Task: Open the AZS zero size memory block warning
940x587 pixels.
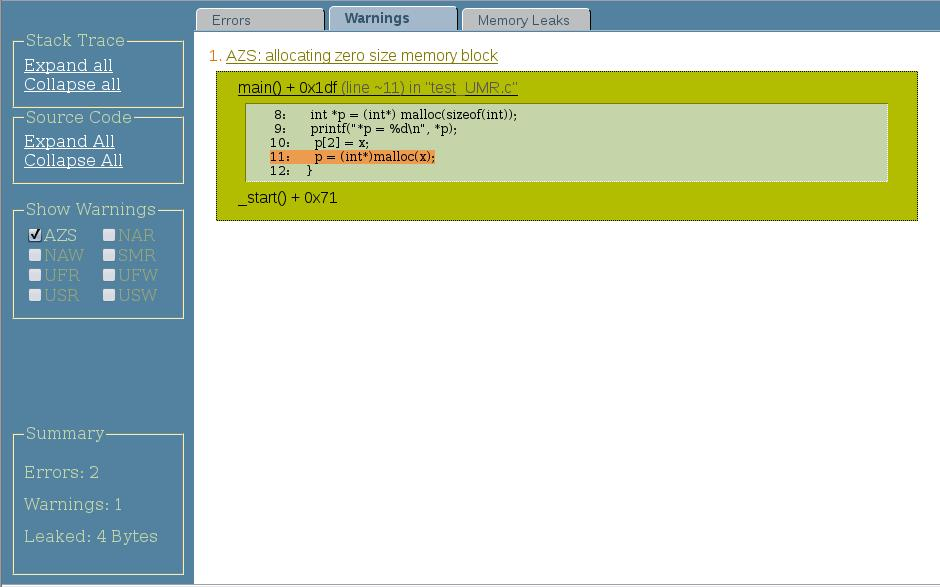Action: pyautogui.click(x=361, y=56)
